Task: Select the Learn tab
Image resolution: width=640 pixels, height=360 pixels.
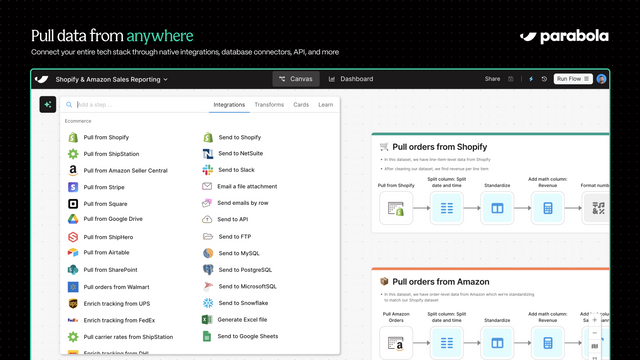Action: pyautogui.click(x=326, y=105)
